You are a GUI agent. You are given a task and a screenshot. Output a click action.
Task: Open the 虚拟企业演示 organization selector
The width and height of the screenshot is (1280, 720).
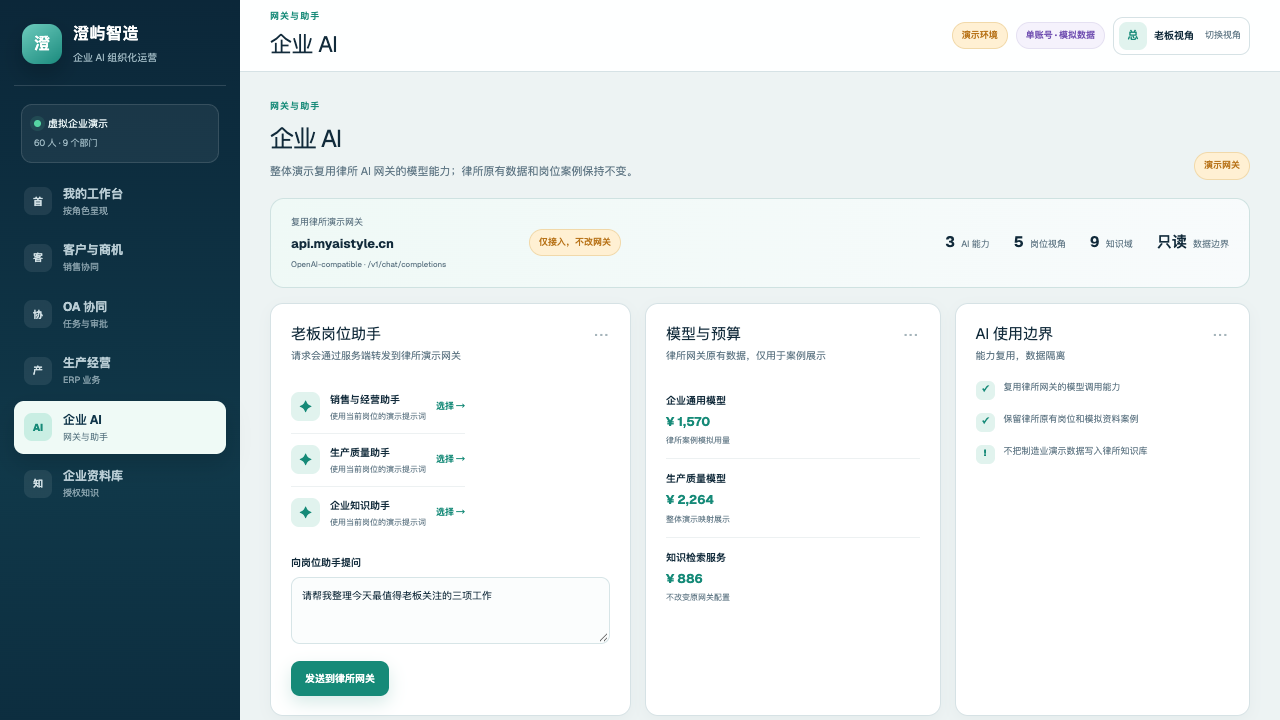[x=120, y=133]
